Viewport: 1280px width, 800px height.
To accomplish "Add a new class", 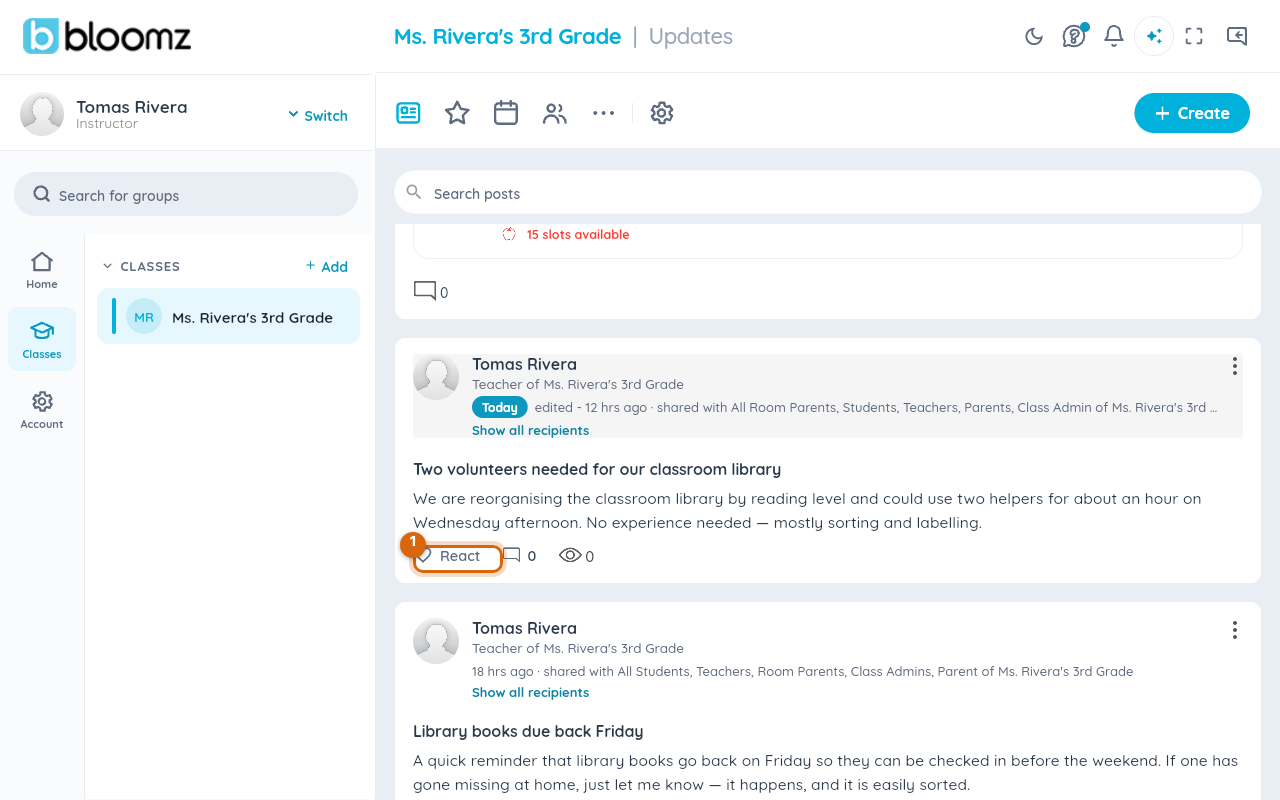I will pyautogui.click(x=327, y=266).
